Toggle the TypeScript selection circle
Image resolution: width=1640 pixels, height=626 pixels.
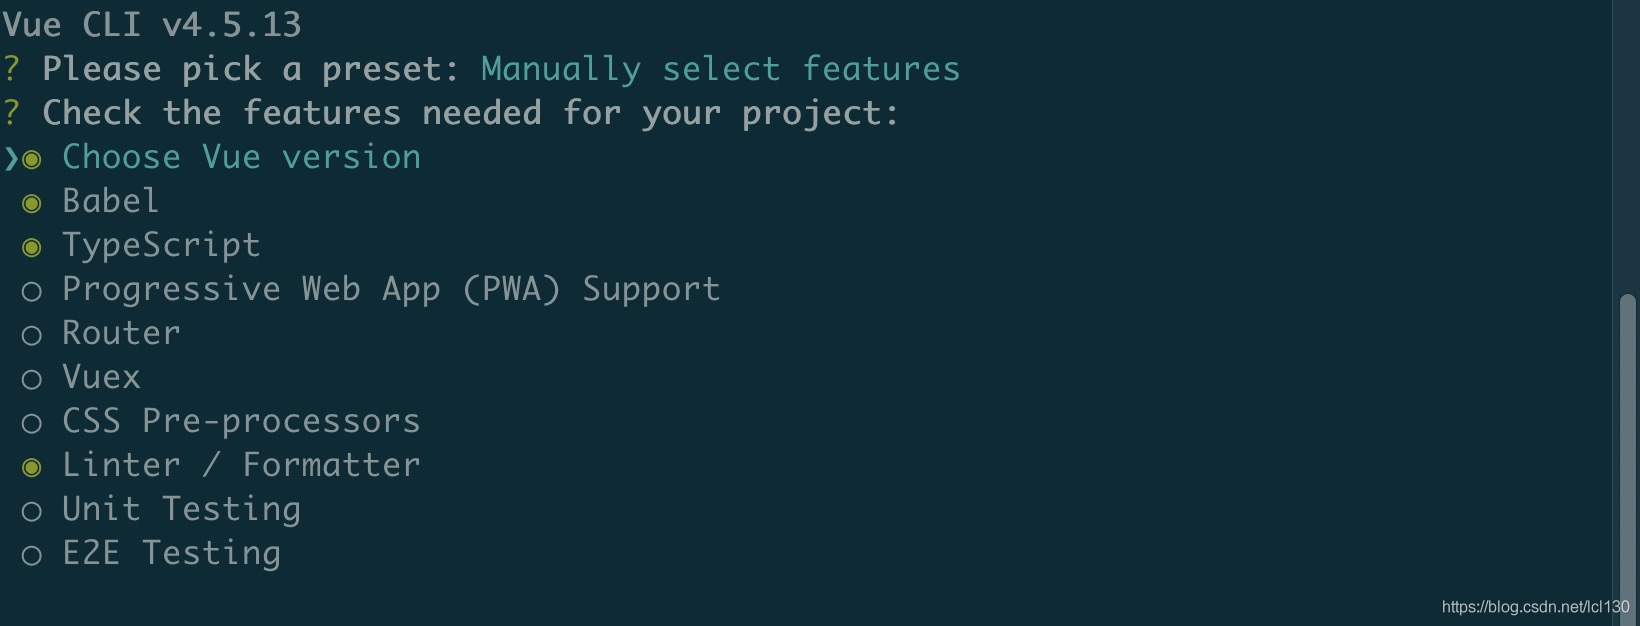[32, 247]
